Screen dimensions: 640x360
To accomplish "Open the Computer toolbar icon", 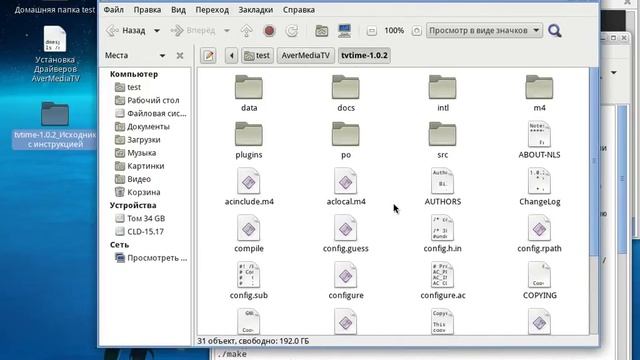I will point(344,31).
